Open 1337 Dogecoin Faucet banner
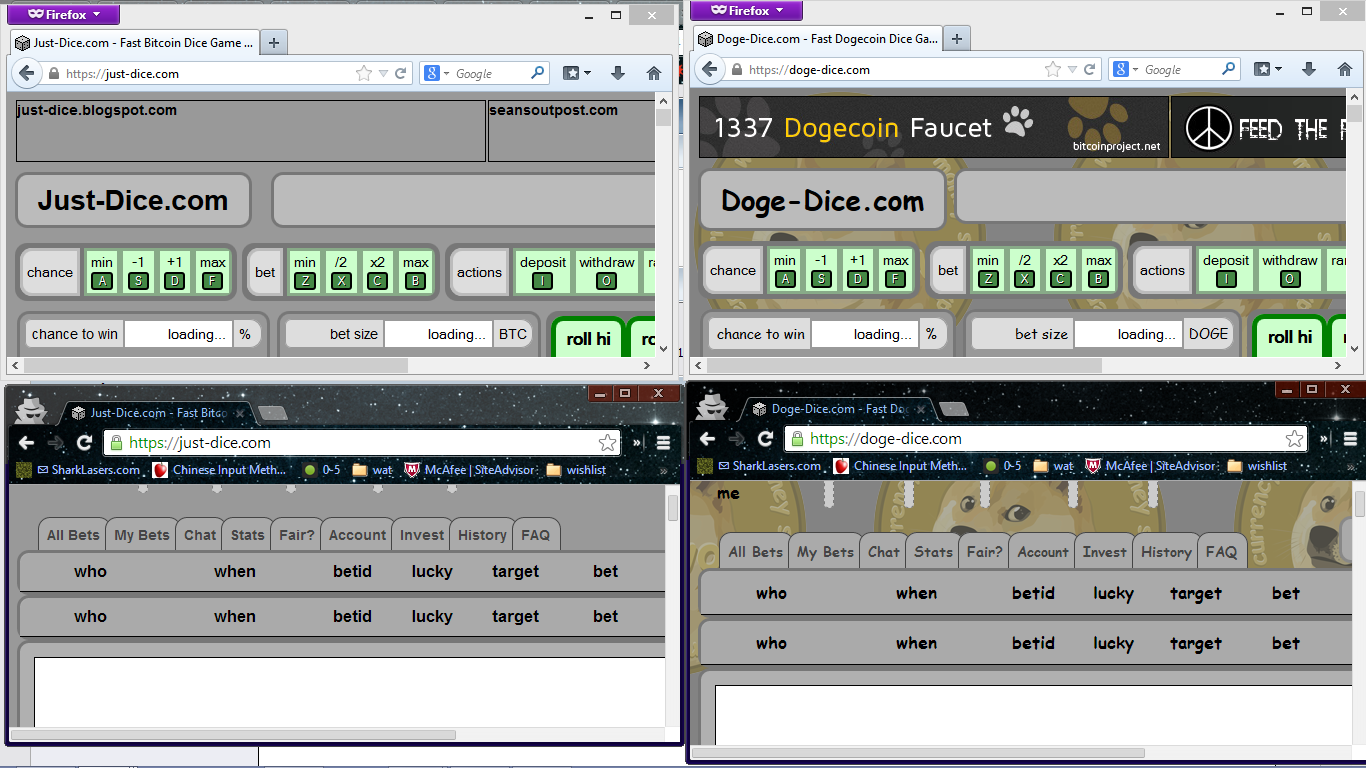 tap(933, 127)
